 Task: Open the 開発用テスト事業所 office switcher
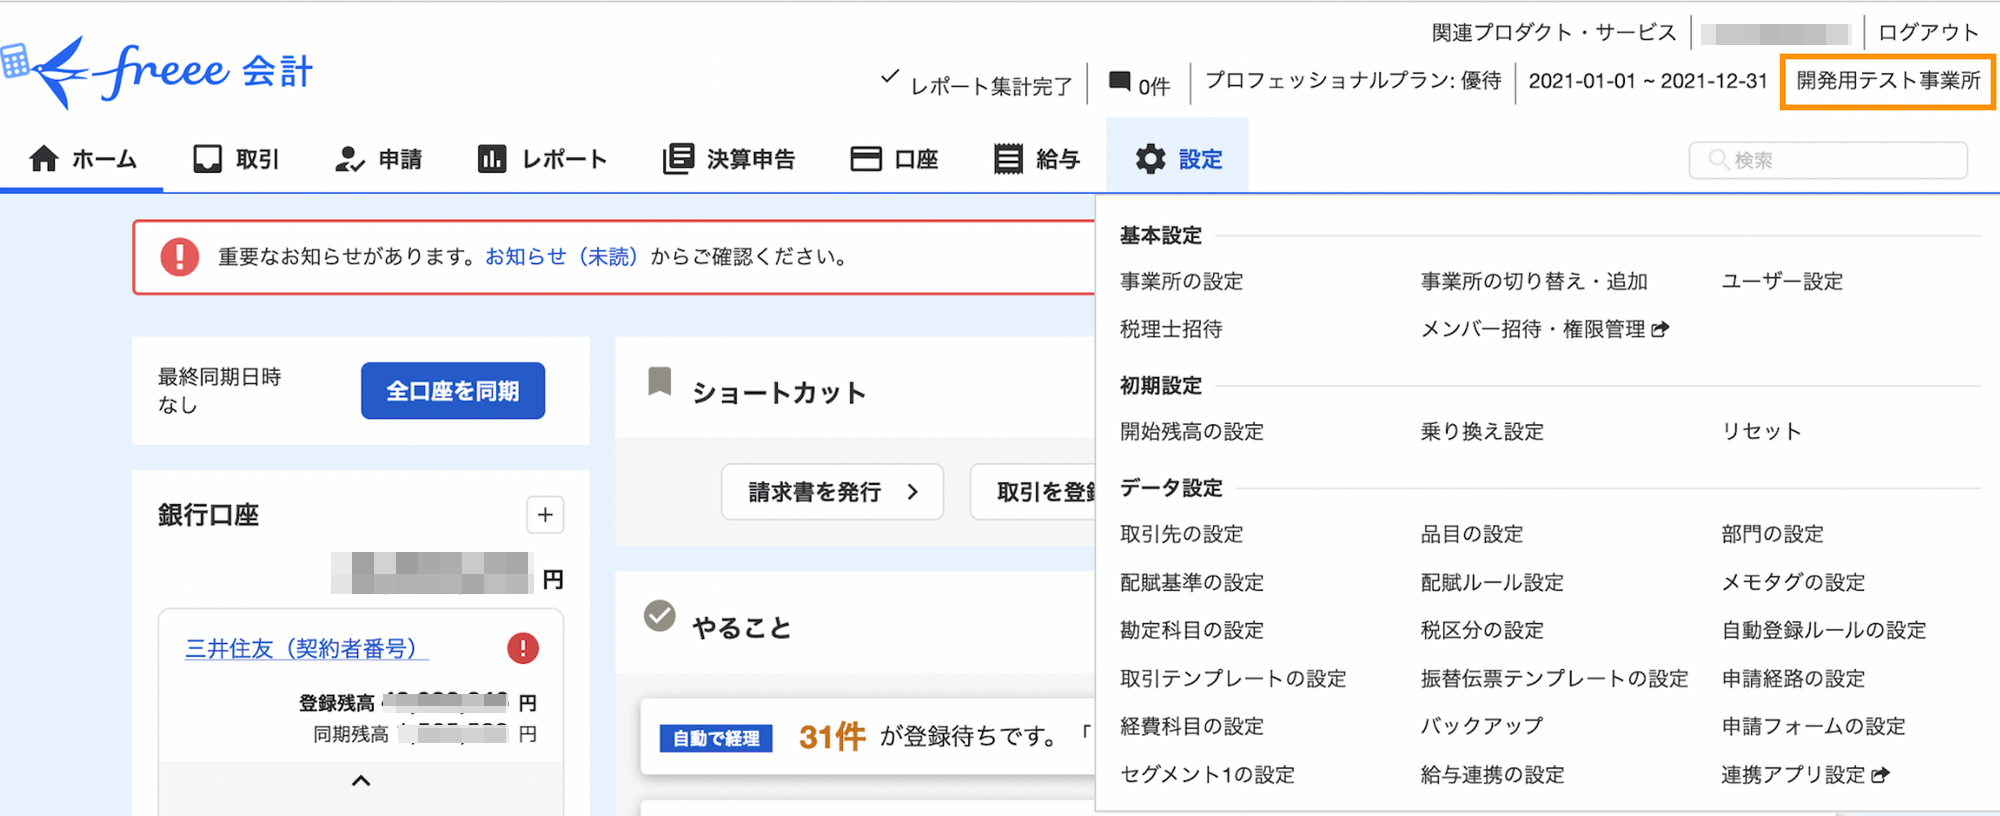pos(1887,81)
